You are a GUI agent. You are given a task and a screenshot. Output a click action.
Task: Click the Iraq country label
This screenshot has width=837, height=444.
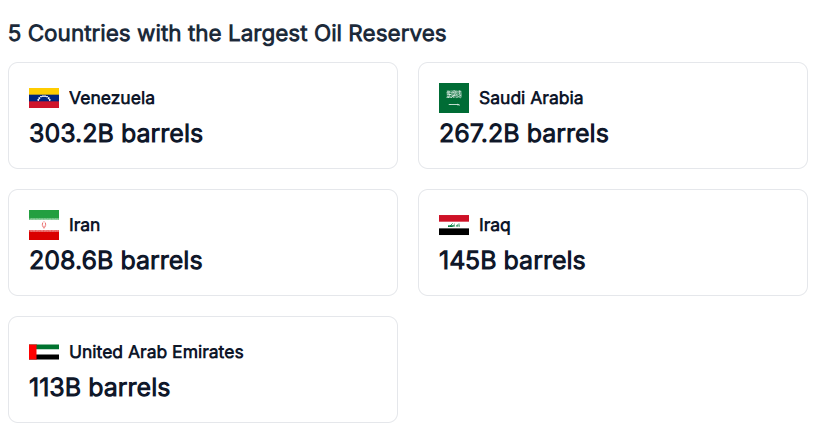click(x=495, y=225)
